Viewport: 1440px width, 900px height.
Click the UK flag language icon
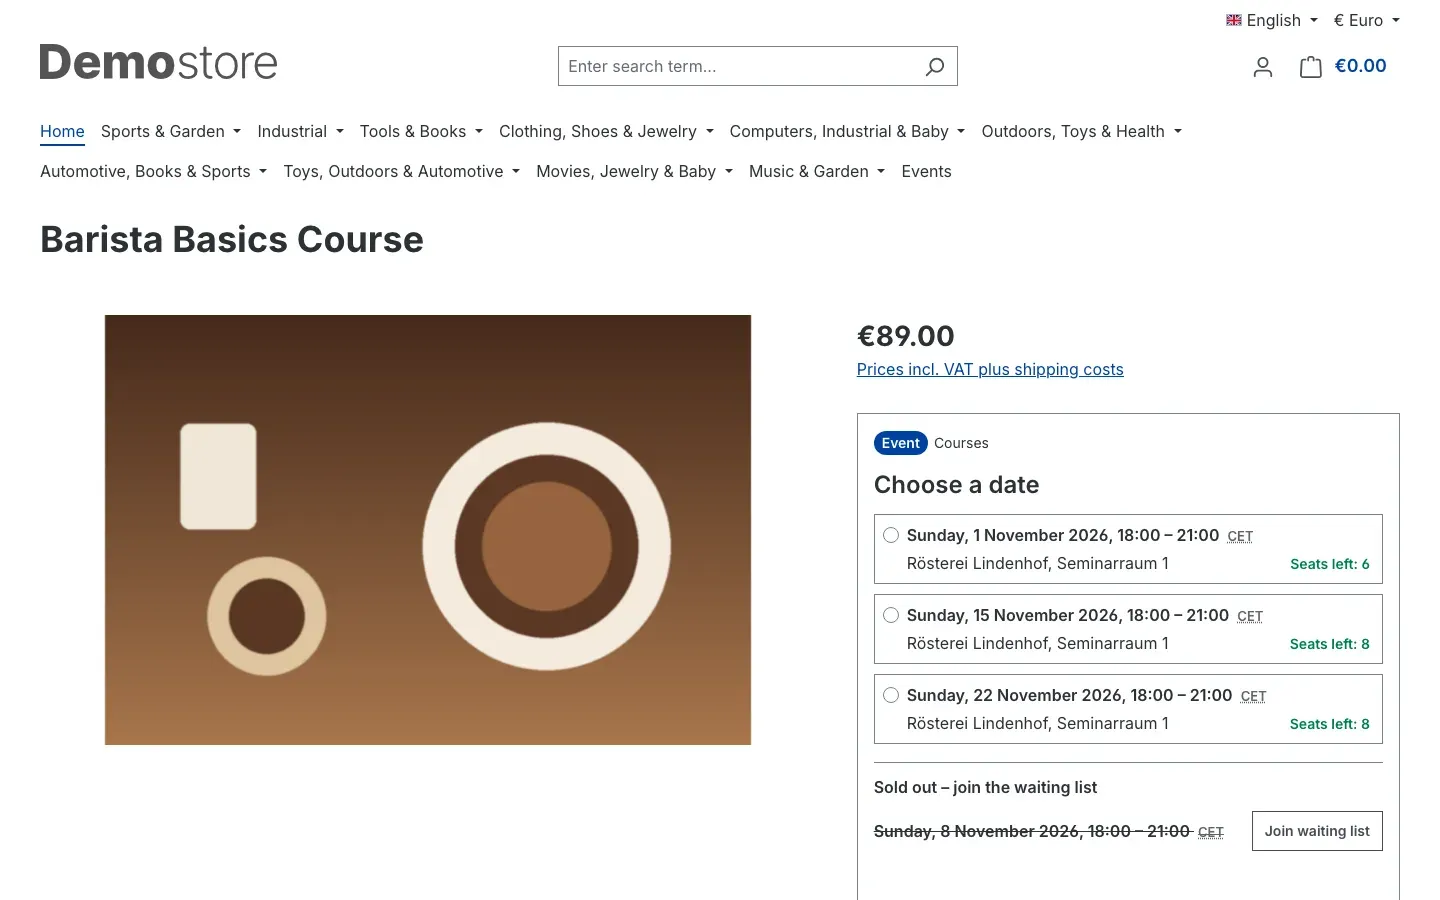(1234, 20)
